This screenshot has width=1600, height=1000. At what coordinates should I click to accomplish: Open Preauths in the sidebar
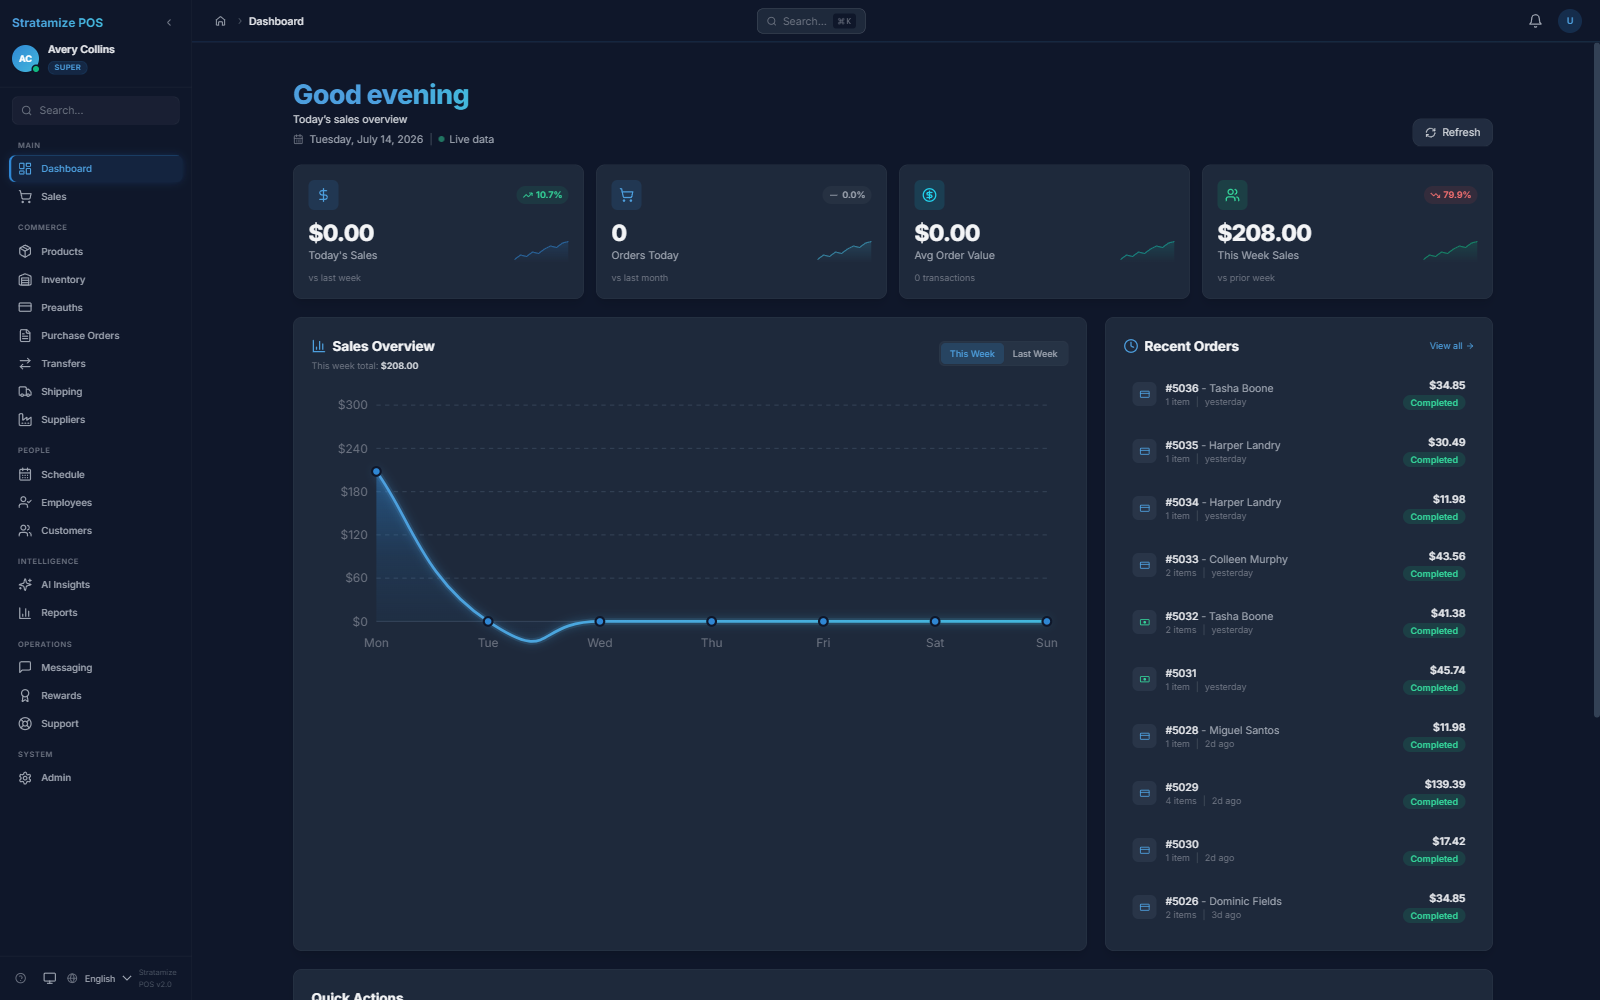tap(96, 308)
